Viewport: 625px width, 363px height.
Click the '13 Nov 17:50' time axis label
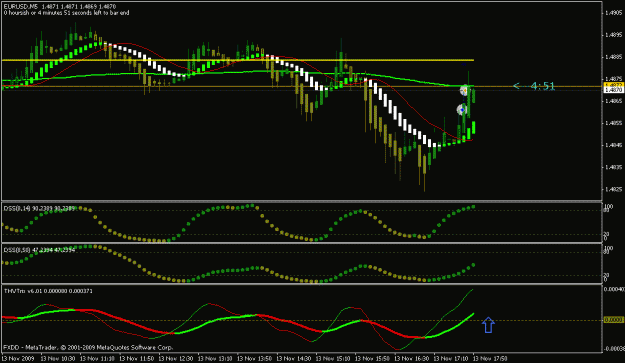(491, 359)
